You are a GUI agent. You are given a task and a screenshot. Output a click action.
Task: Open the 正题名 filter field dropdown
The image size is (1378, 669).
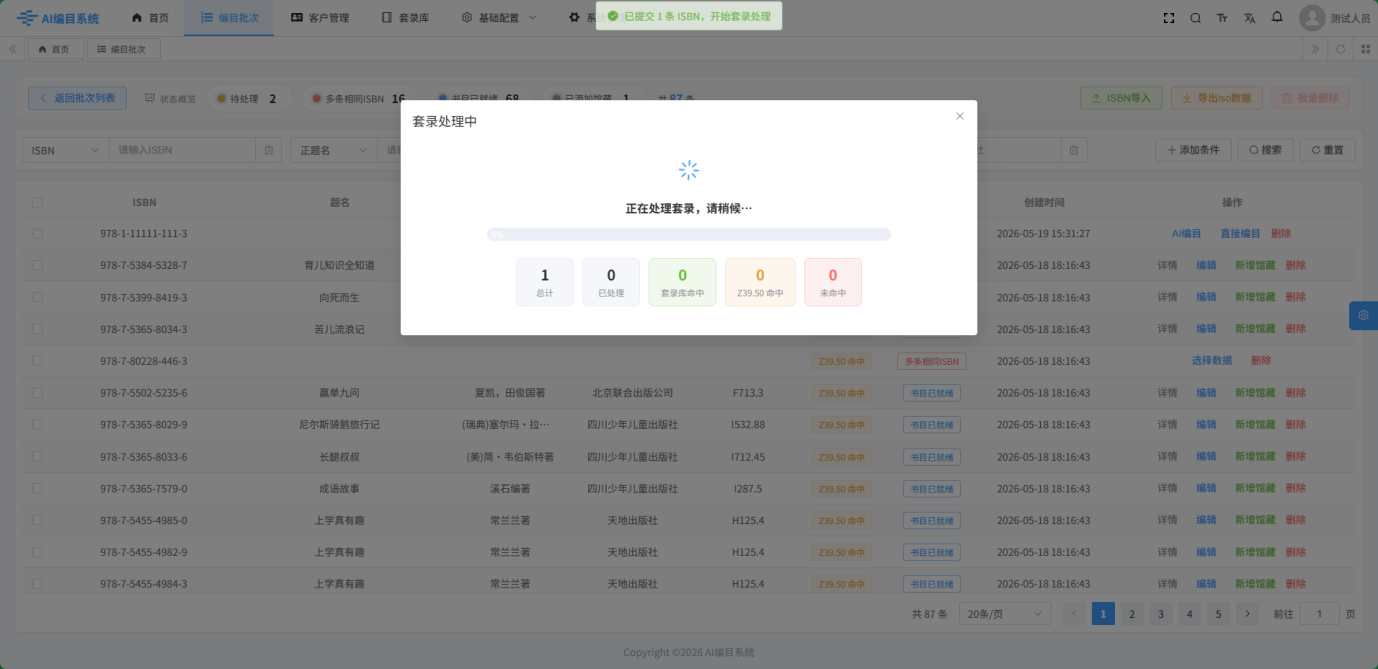tap(335, 150)
